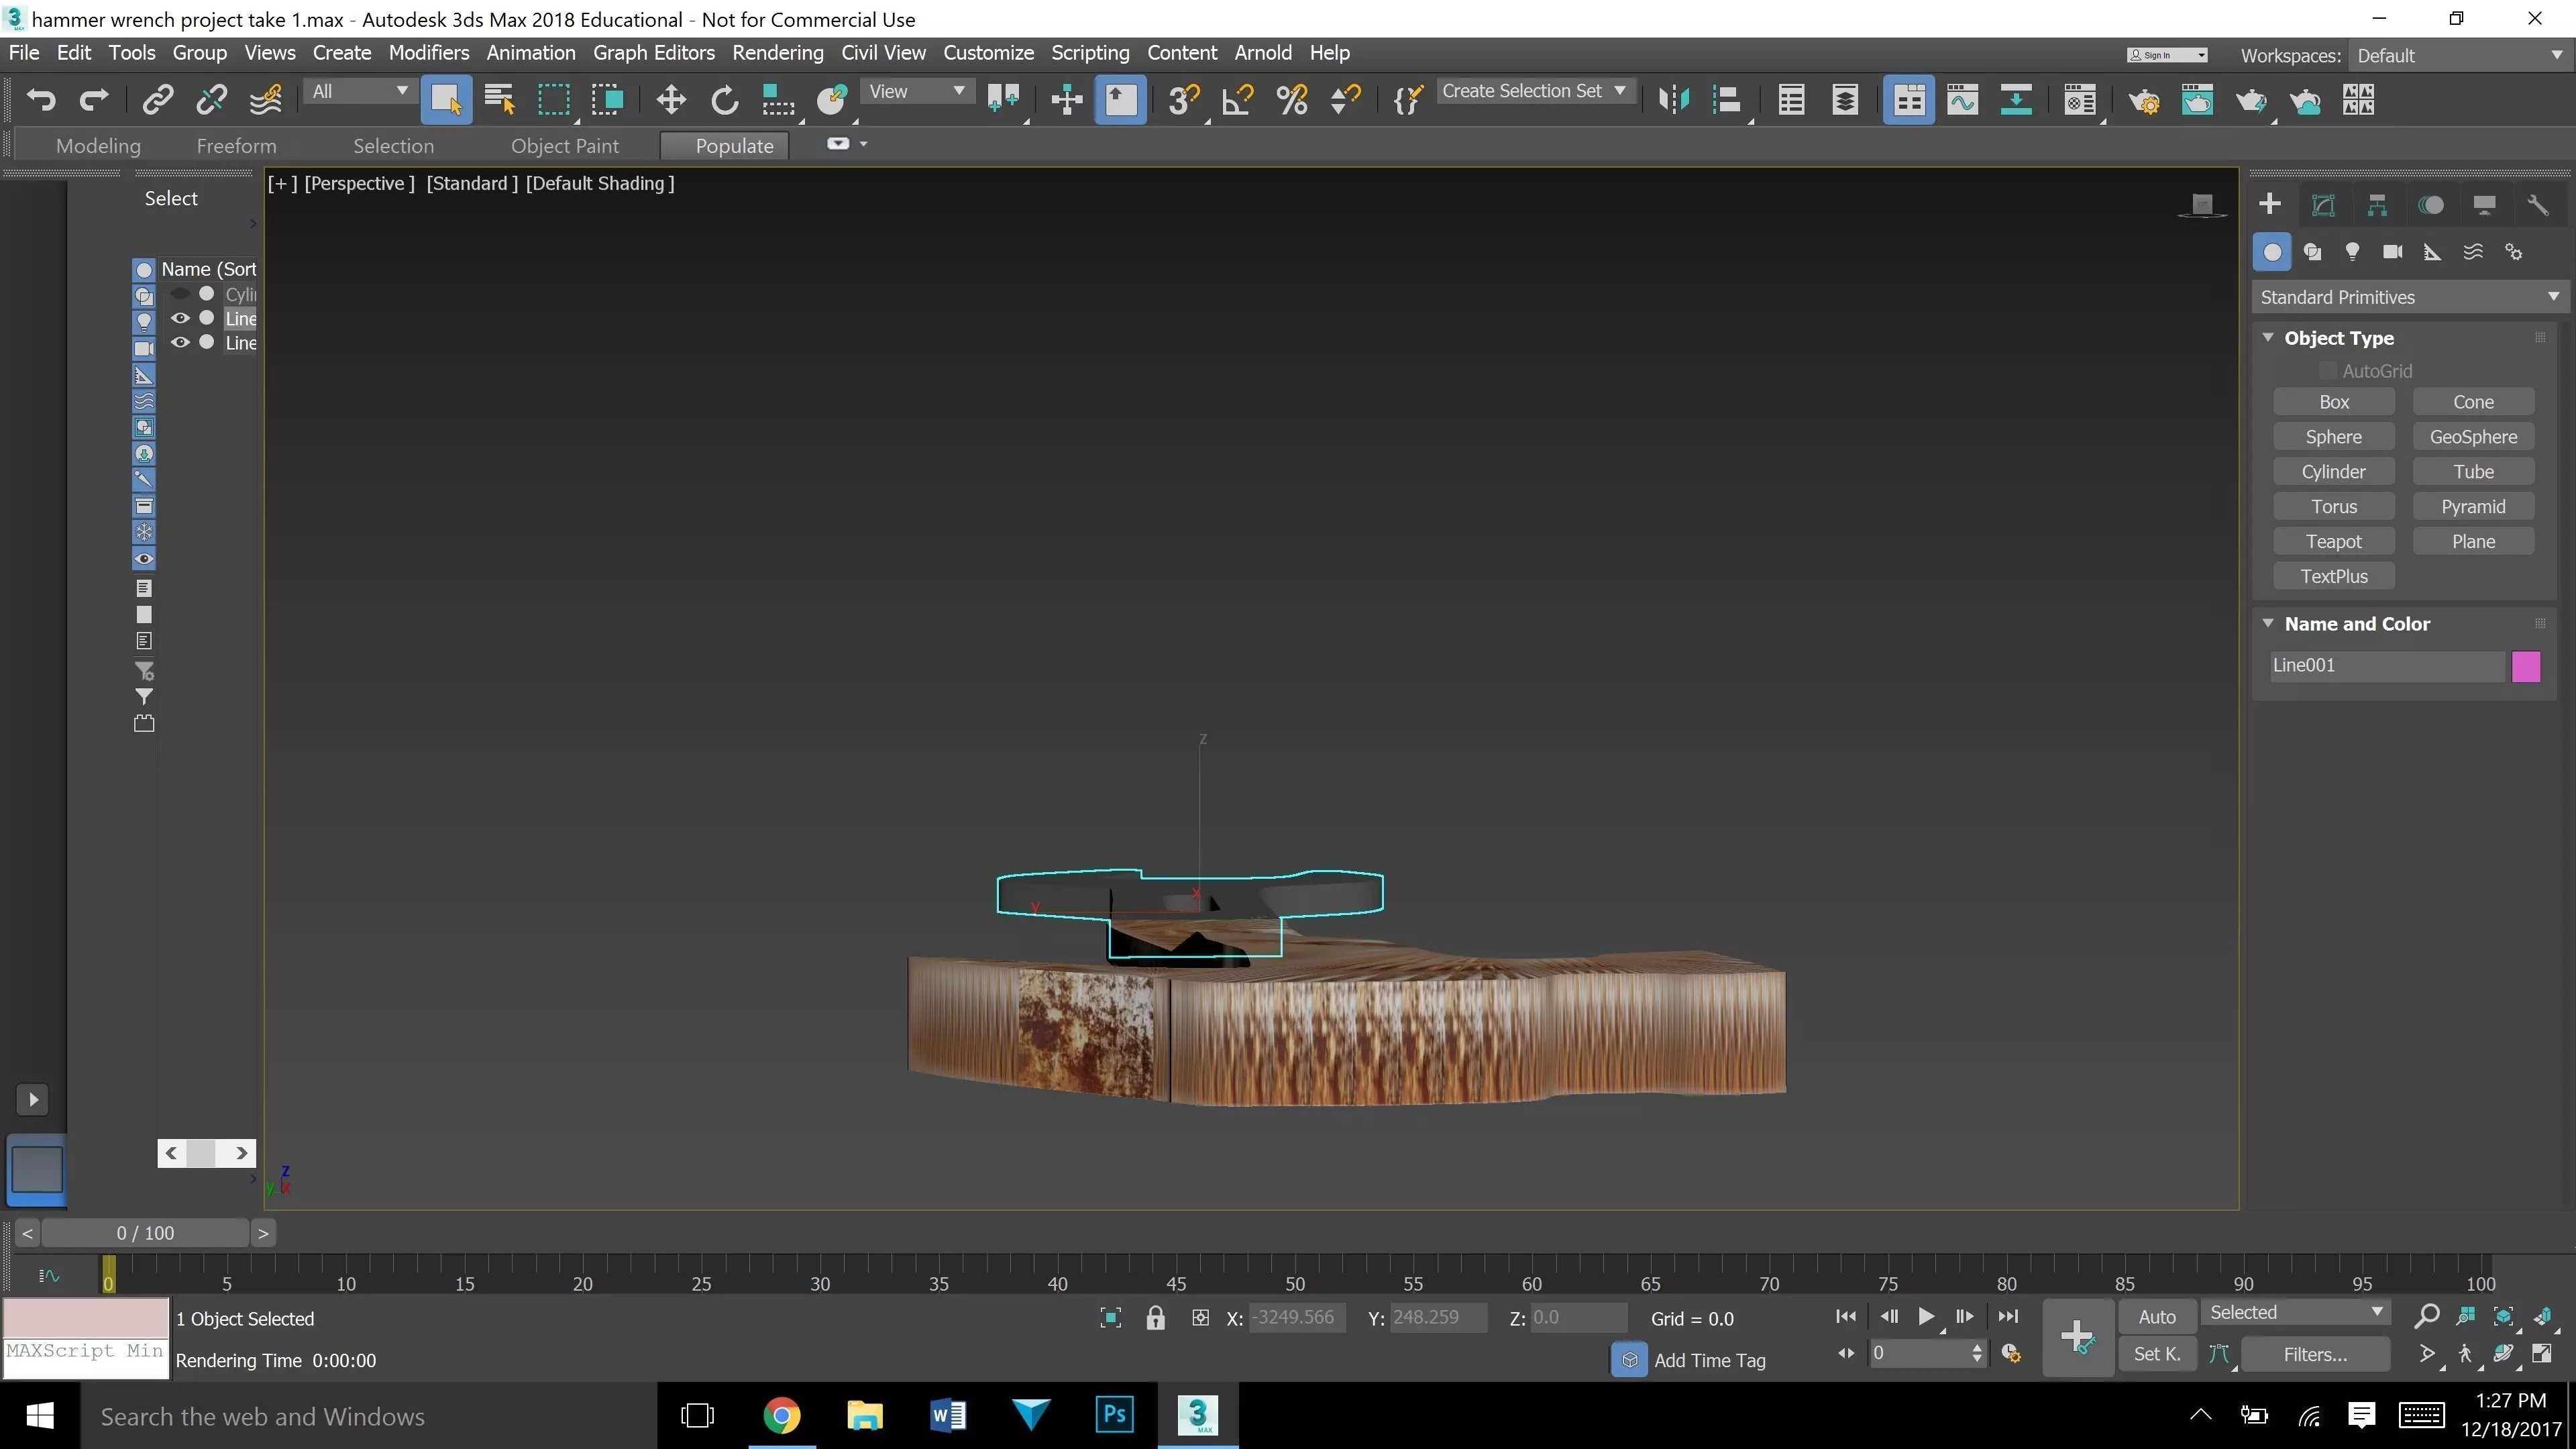Open the Rendered Frame Window
The height and width of the screenshot is (1449, 2576).
(x=2197, y=99)
